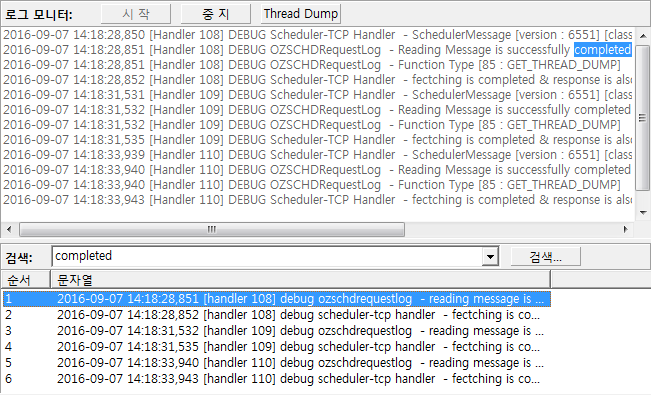Select result row 6 at 14:18:33,943

(x=277, y=379)
